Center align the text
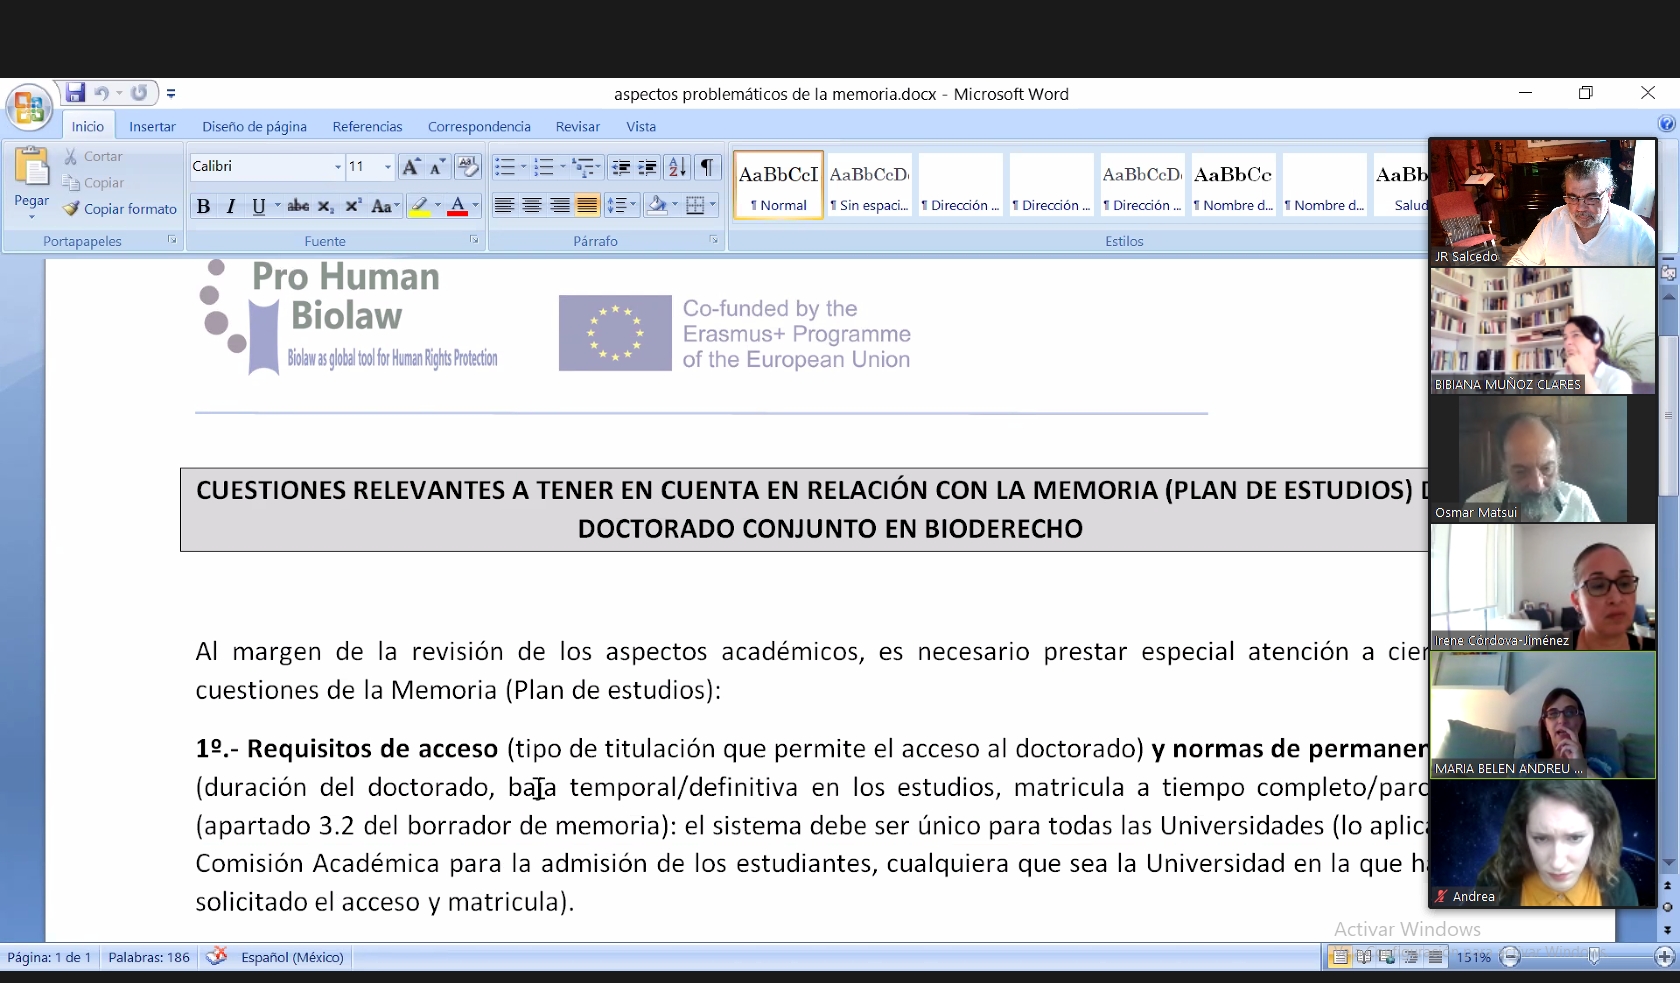The height and width of the screenshot is (983, 1680). (x=532, y=205)
